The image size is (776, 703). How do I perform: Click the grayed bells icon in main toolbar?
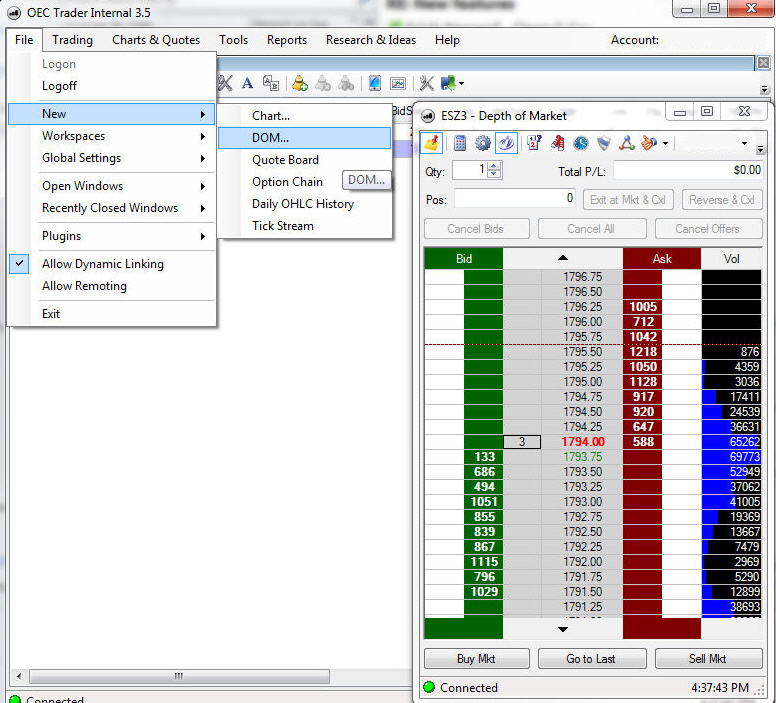click(346, 83)
